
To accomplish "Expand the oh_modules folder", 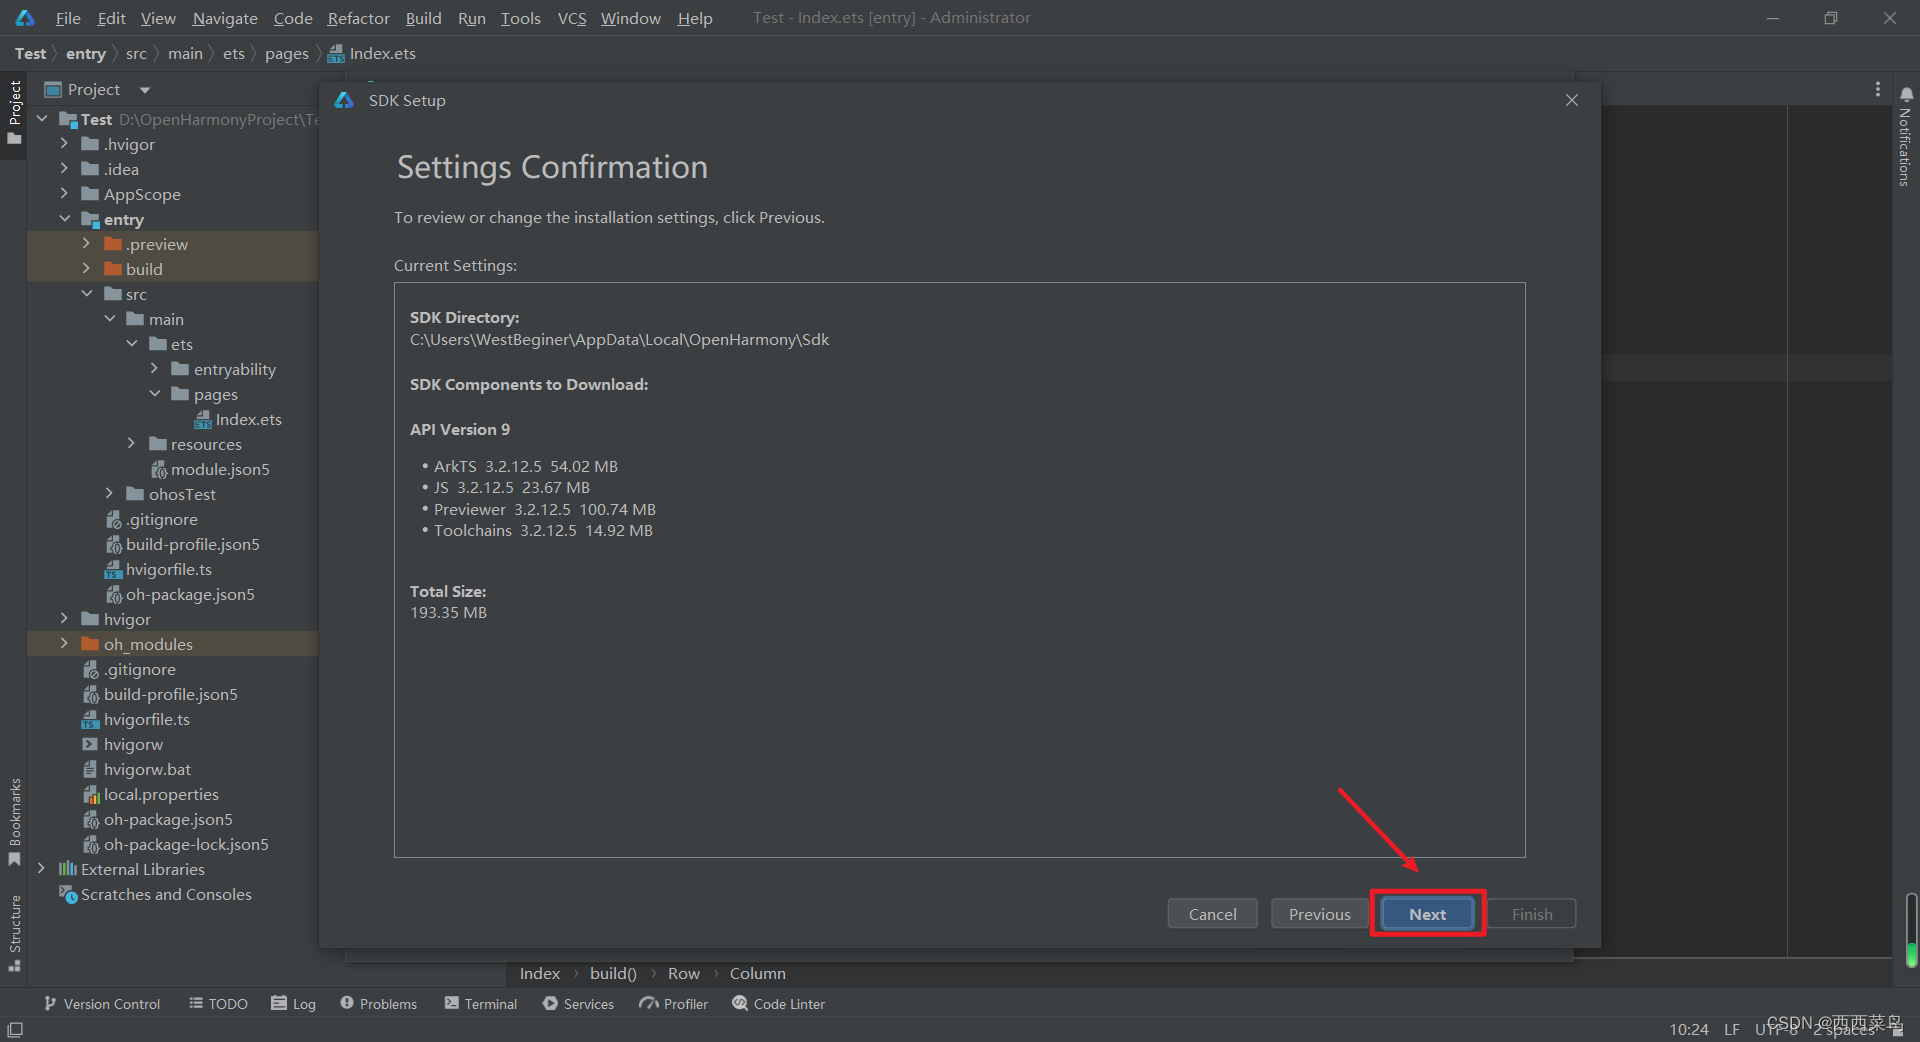I will (x=64, y=644).
